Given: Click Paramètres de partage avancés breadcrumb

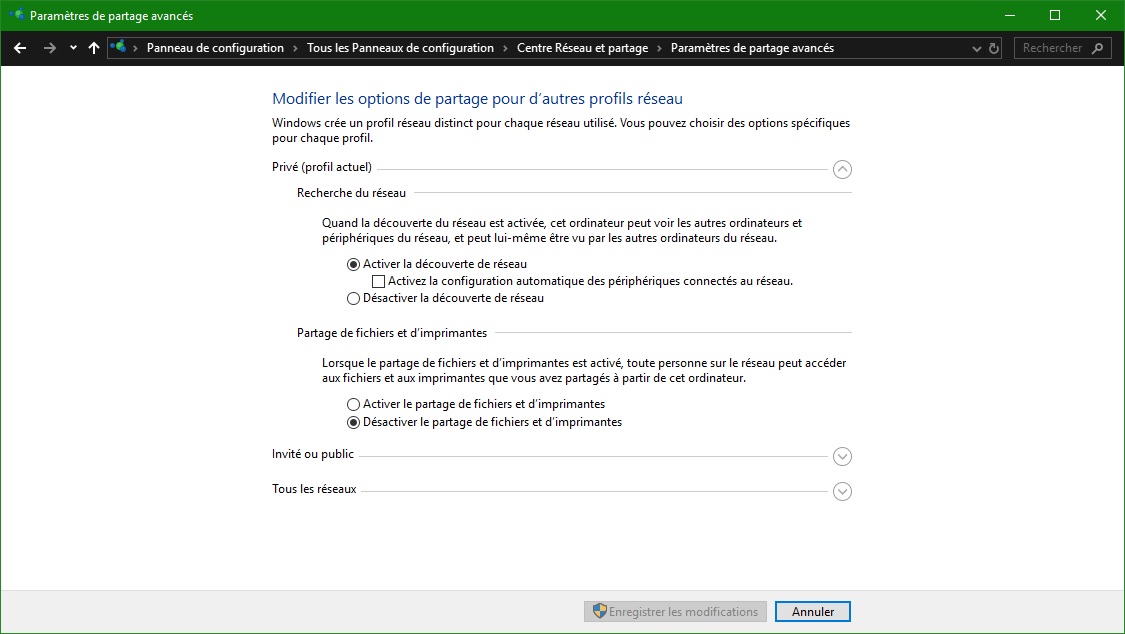Looking at the screenshot, I should (x=752, y=48).
